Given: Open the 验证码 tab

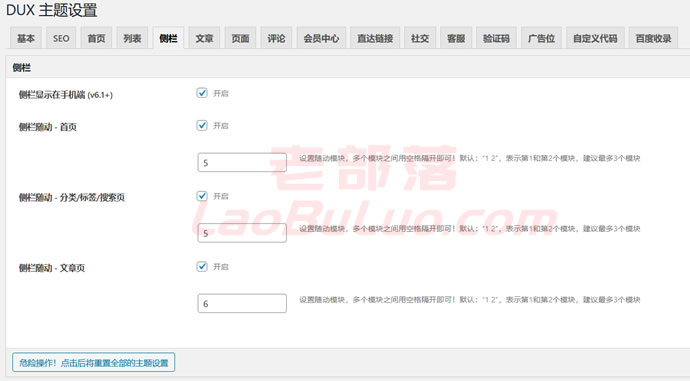Looking at the screenshot, I should pos(496,38).
